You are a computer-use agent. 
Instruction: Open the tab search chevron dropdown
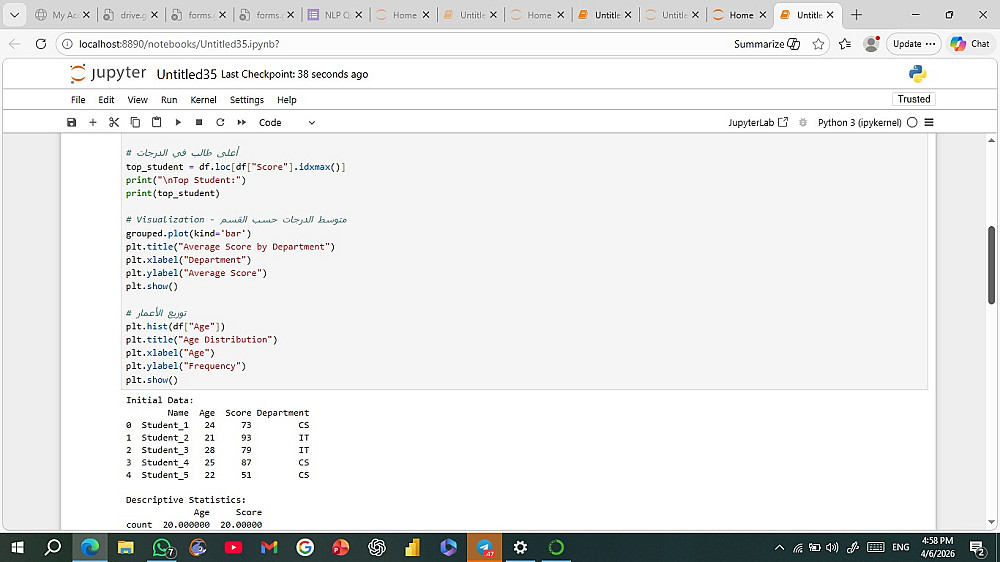tap(14, 15)
